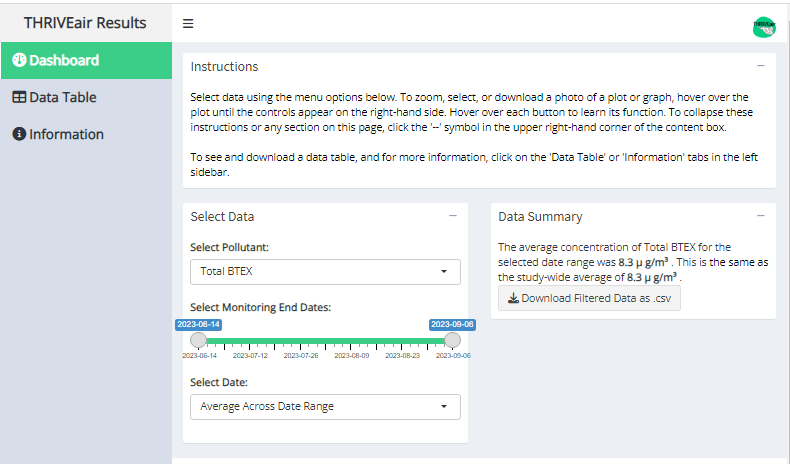Collapse the Data Summary panel

[761, 216]
